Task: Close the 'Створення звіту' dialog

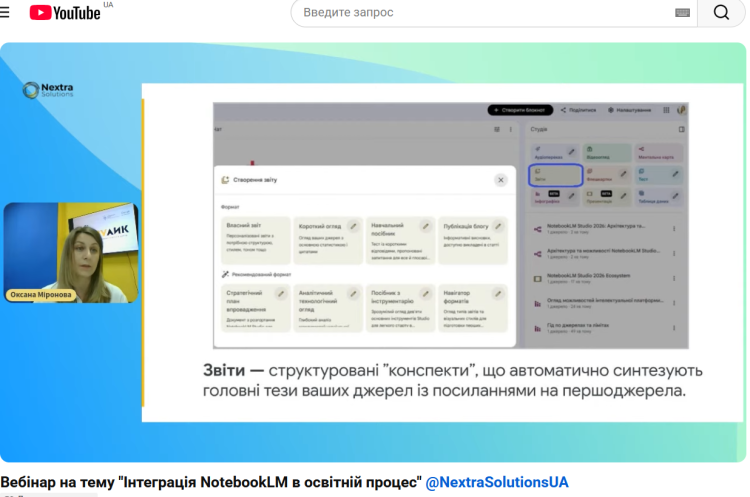Action: (x=501, y=180)
